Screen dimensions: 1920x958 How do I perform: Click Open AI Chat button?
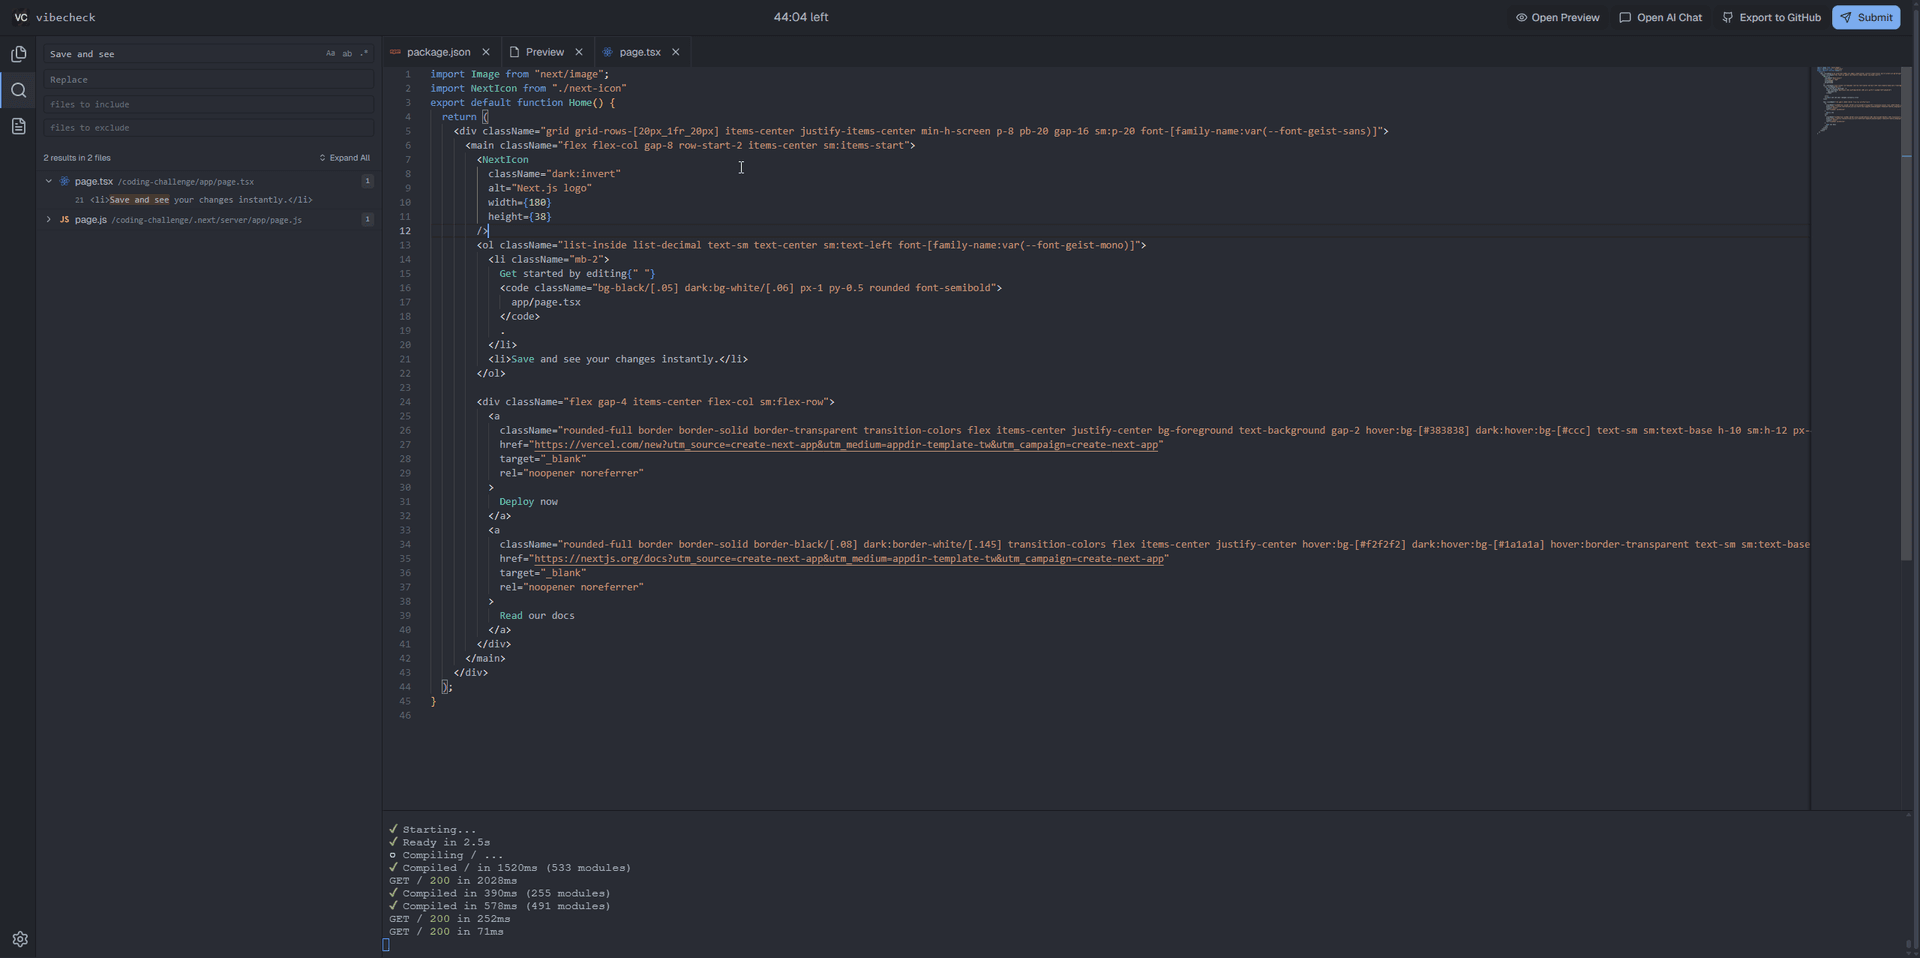(x=1660, y=17)
